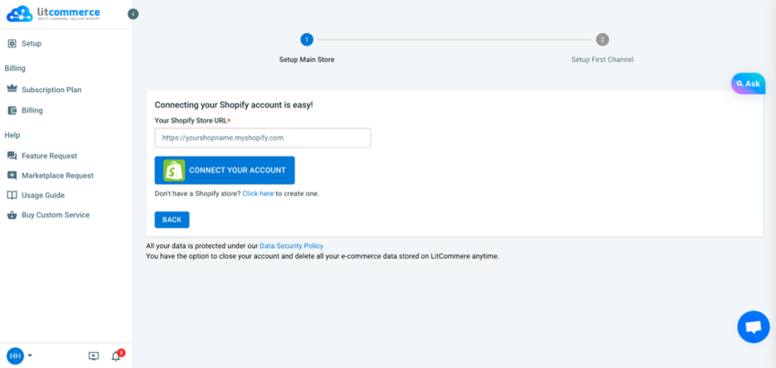Click the Help section heading
Viewport: 776px width, 368px height.
[12, 135]
